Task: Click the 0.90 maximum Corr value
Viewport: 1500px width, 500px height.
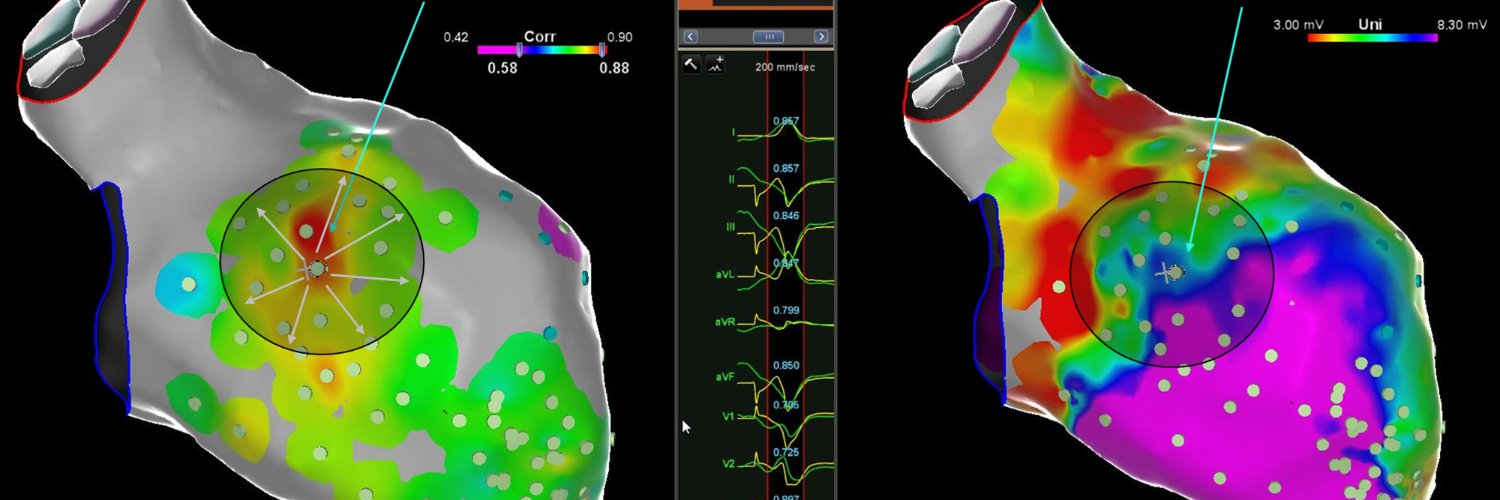Action: pos(619,37)
